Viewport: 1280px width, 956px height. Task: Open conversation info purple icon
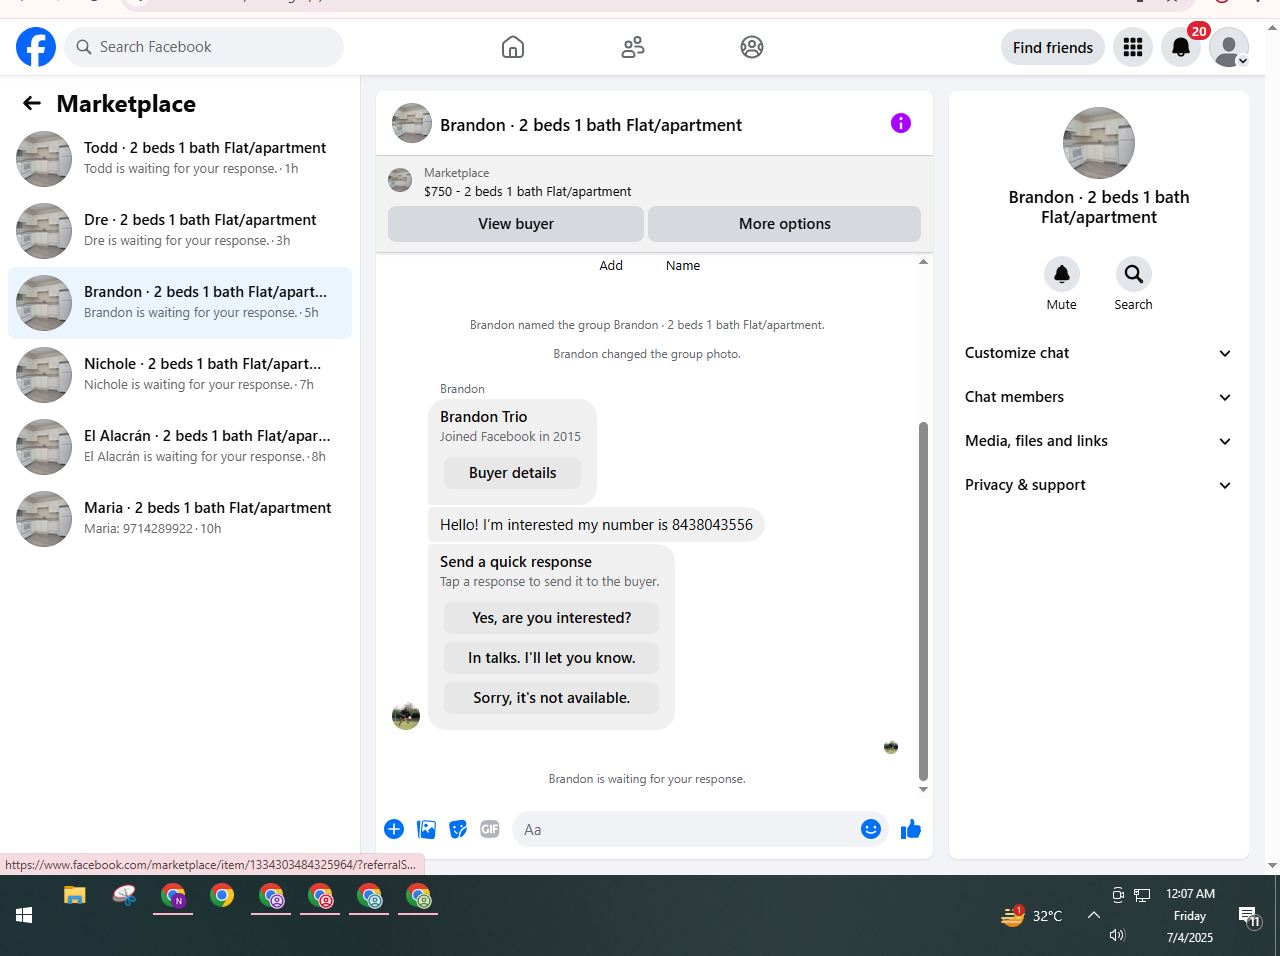point(901,123)
